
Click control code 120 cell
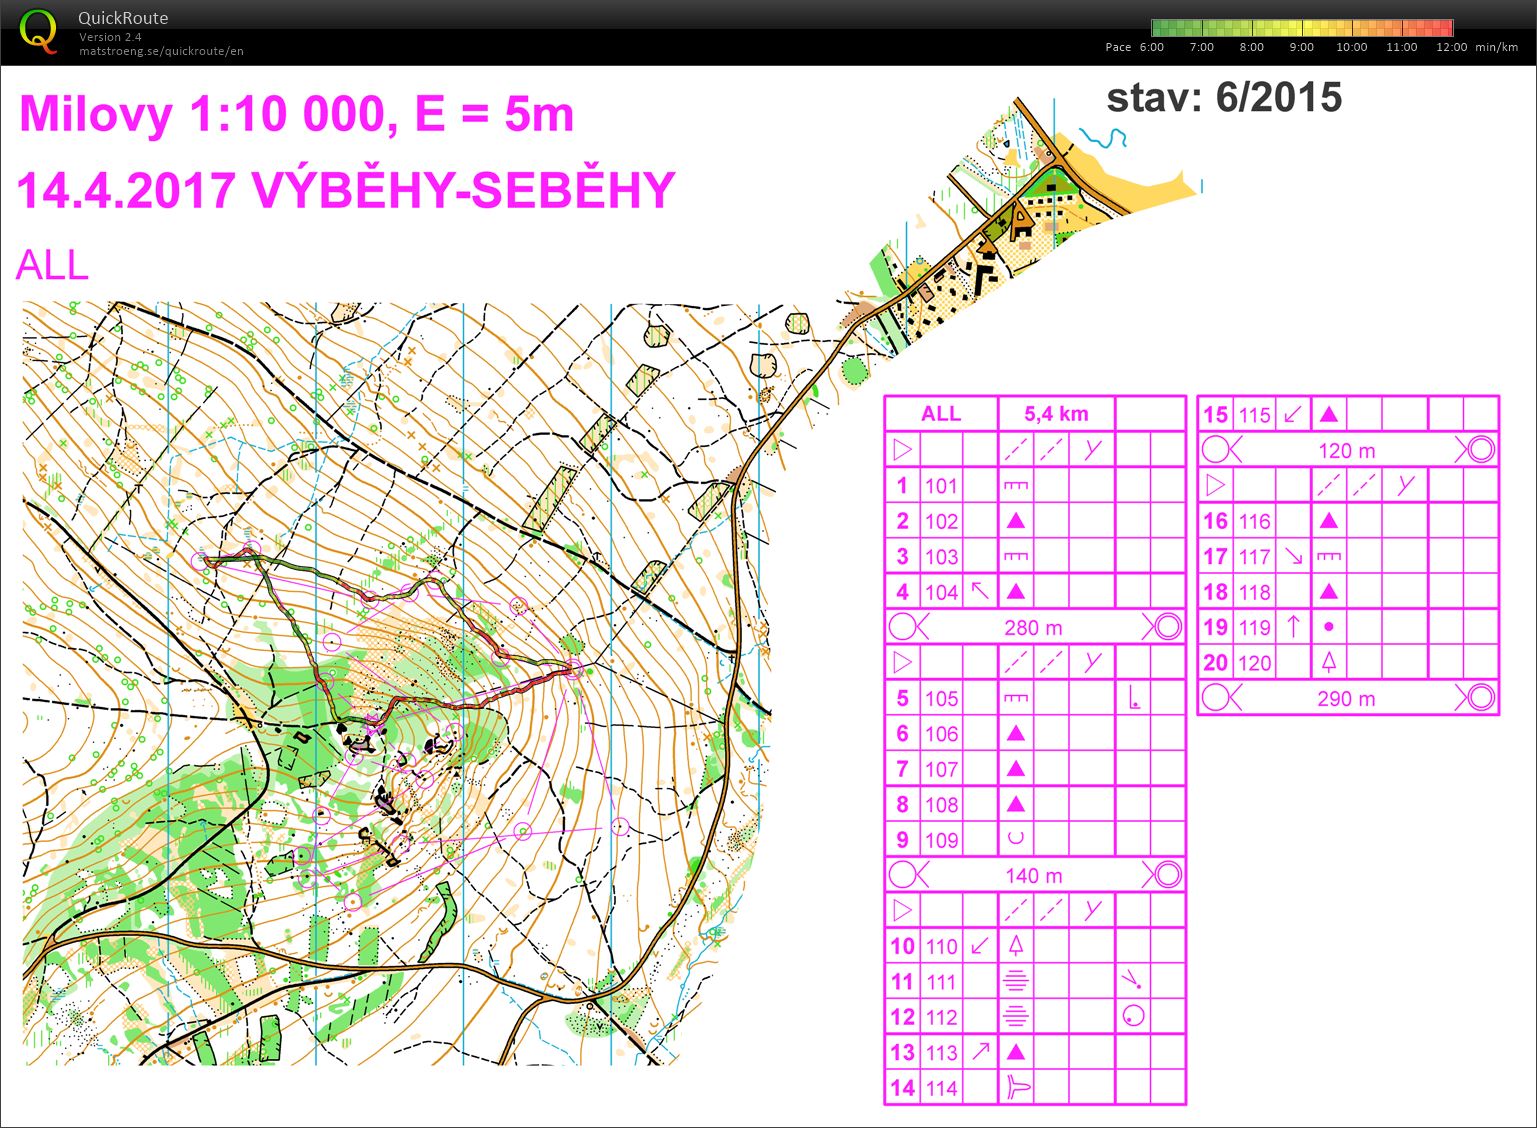[1254, 663]
